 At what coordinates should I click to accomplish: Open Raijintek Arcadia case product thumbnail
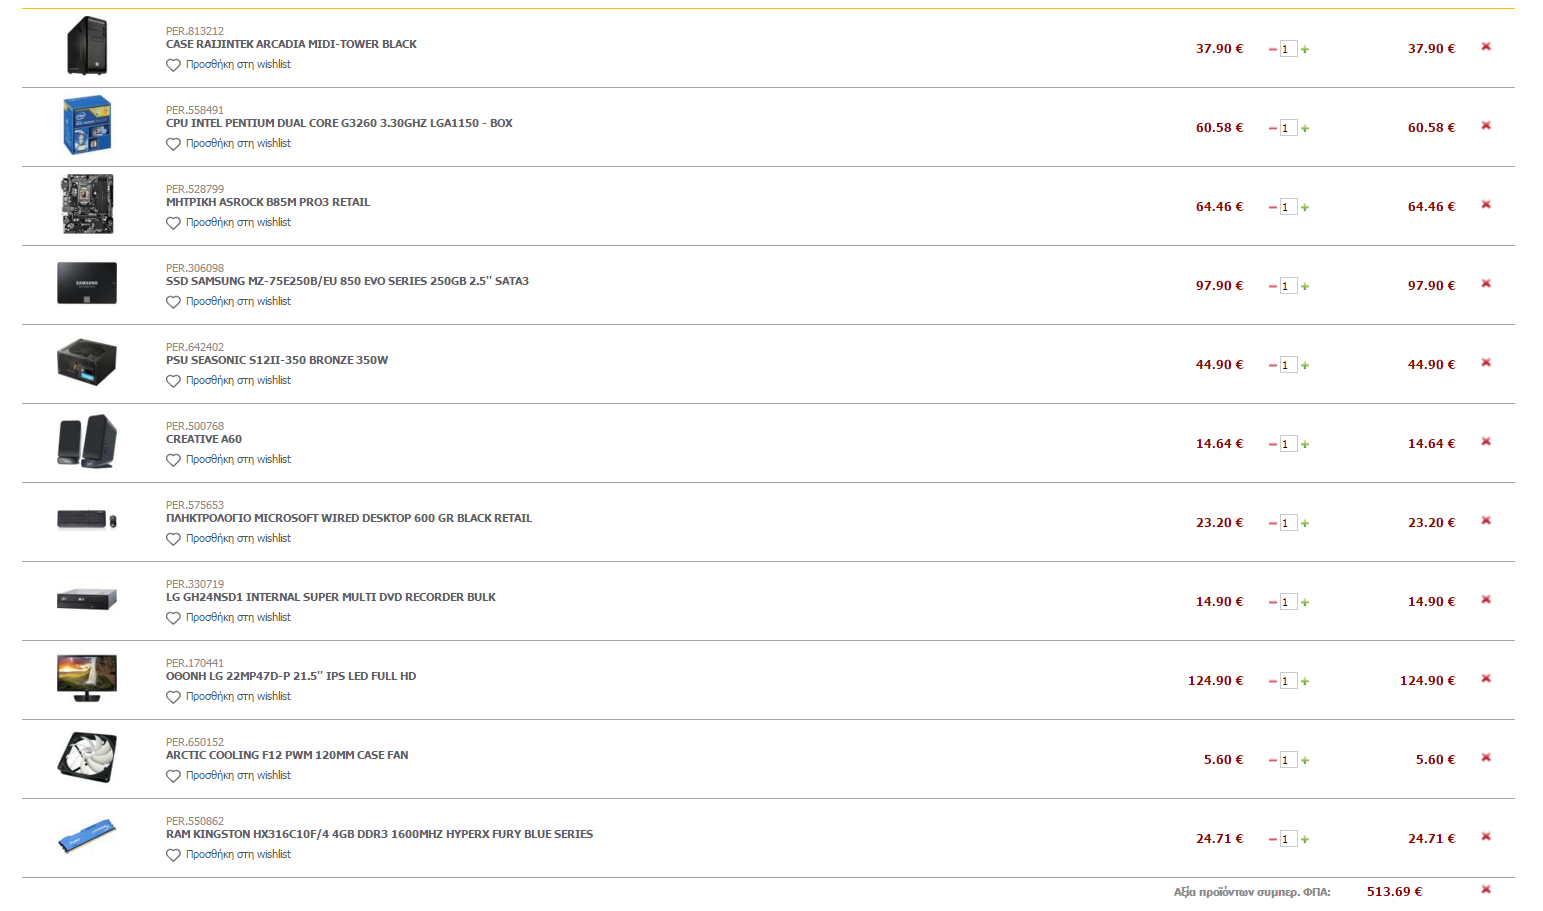pyautogui.click(x=87, y=46)
